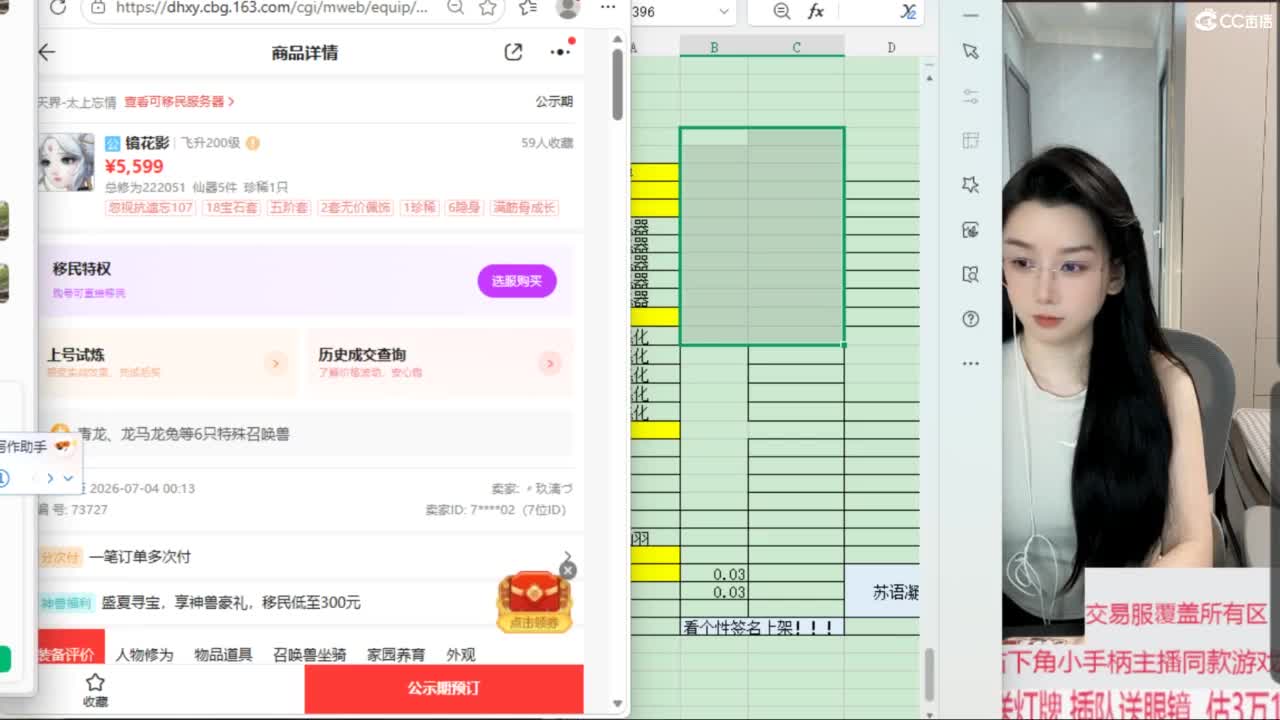The width and height of the screenshot is (1280, 720).
Task: Open the find search icon in sidebar
Action: coord(970,274)
